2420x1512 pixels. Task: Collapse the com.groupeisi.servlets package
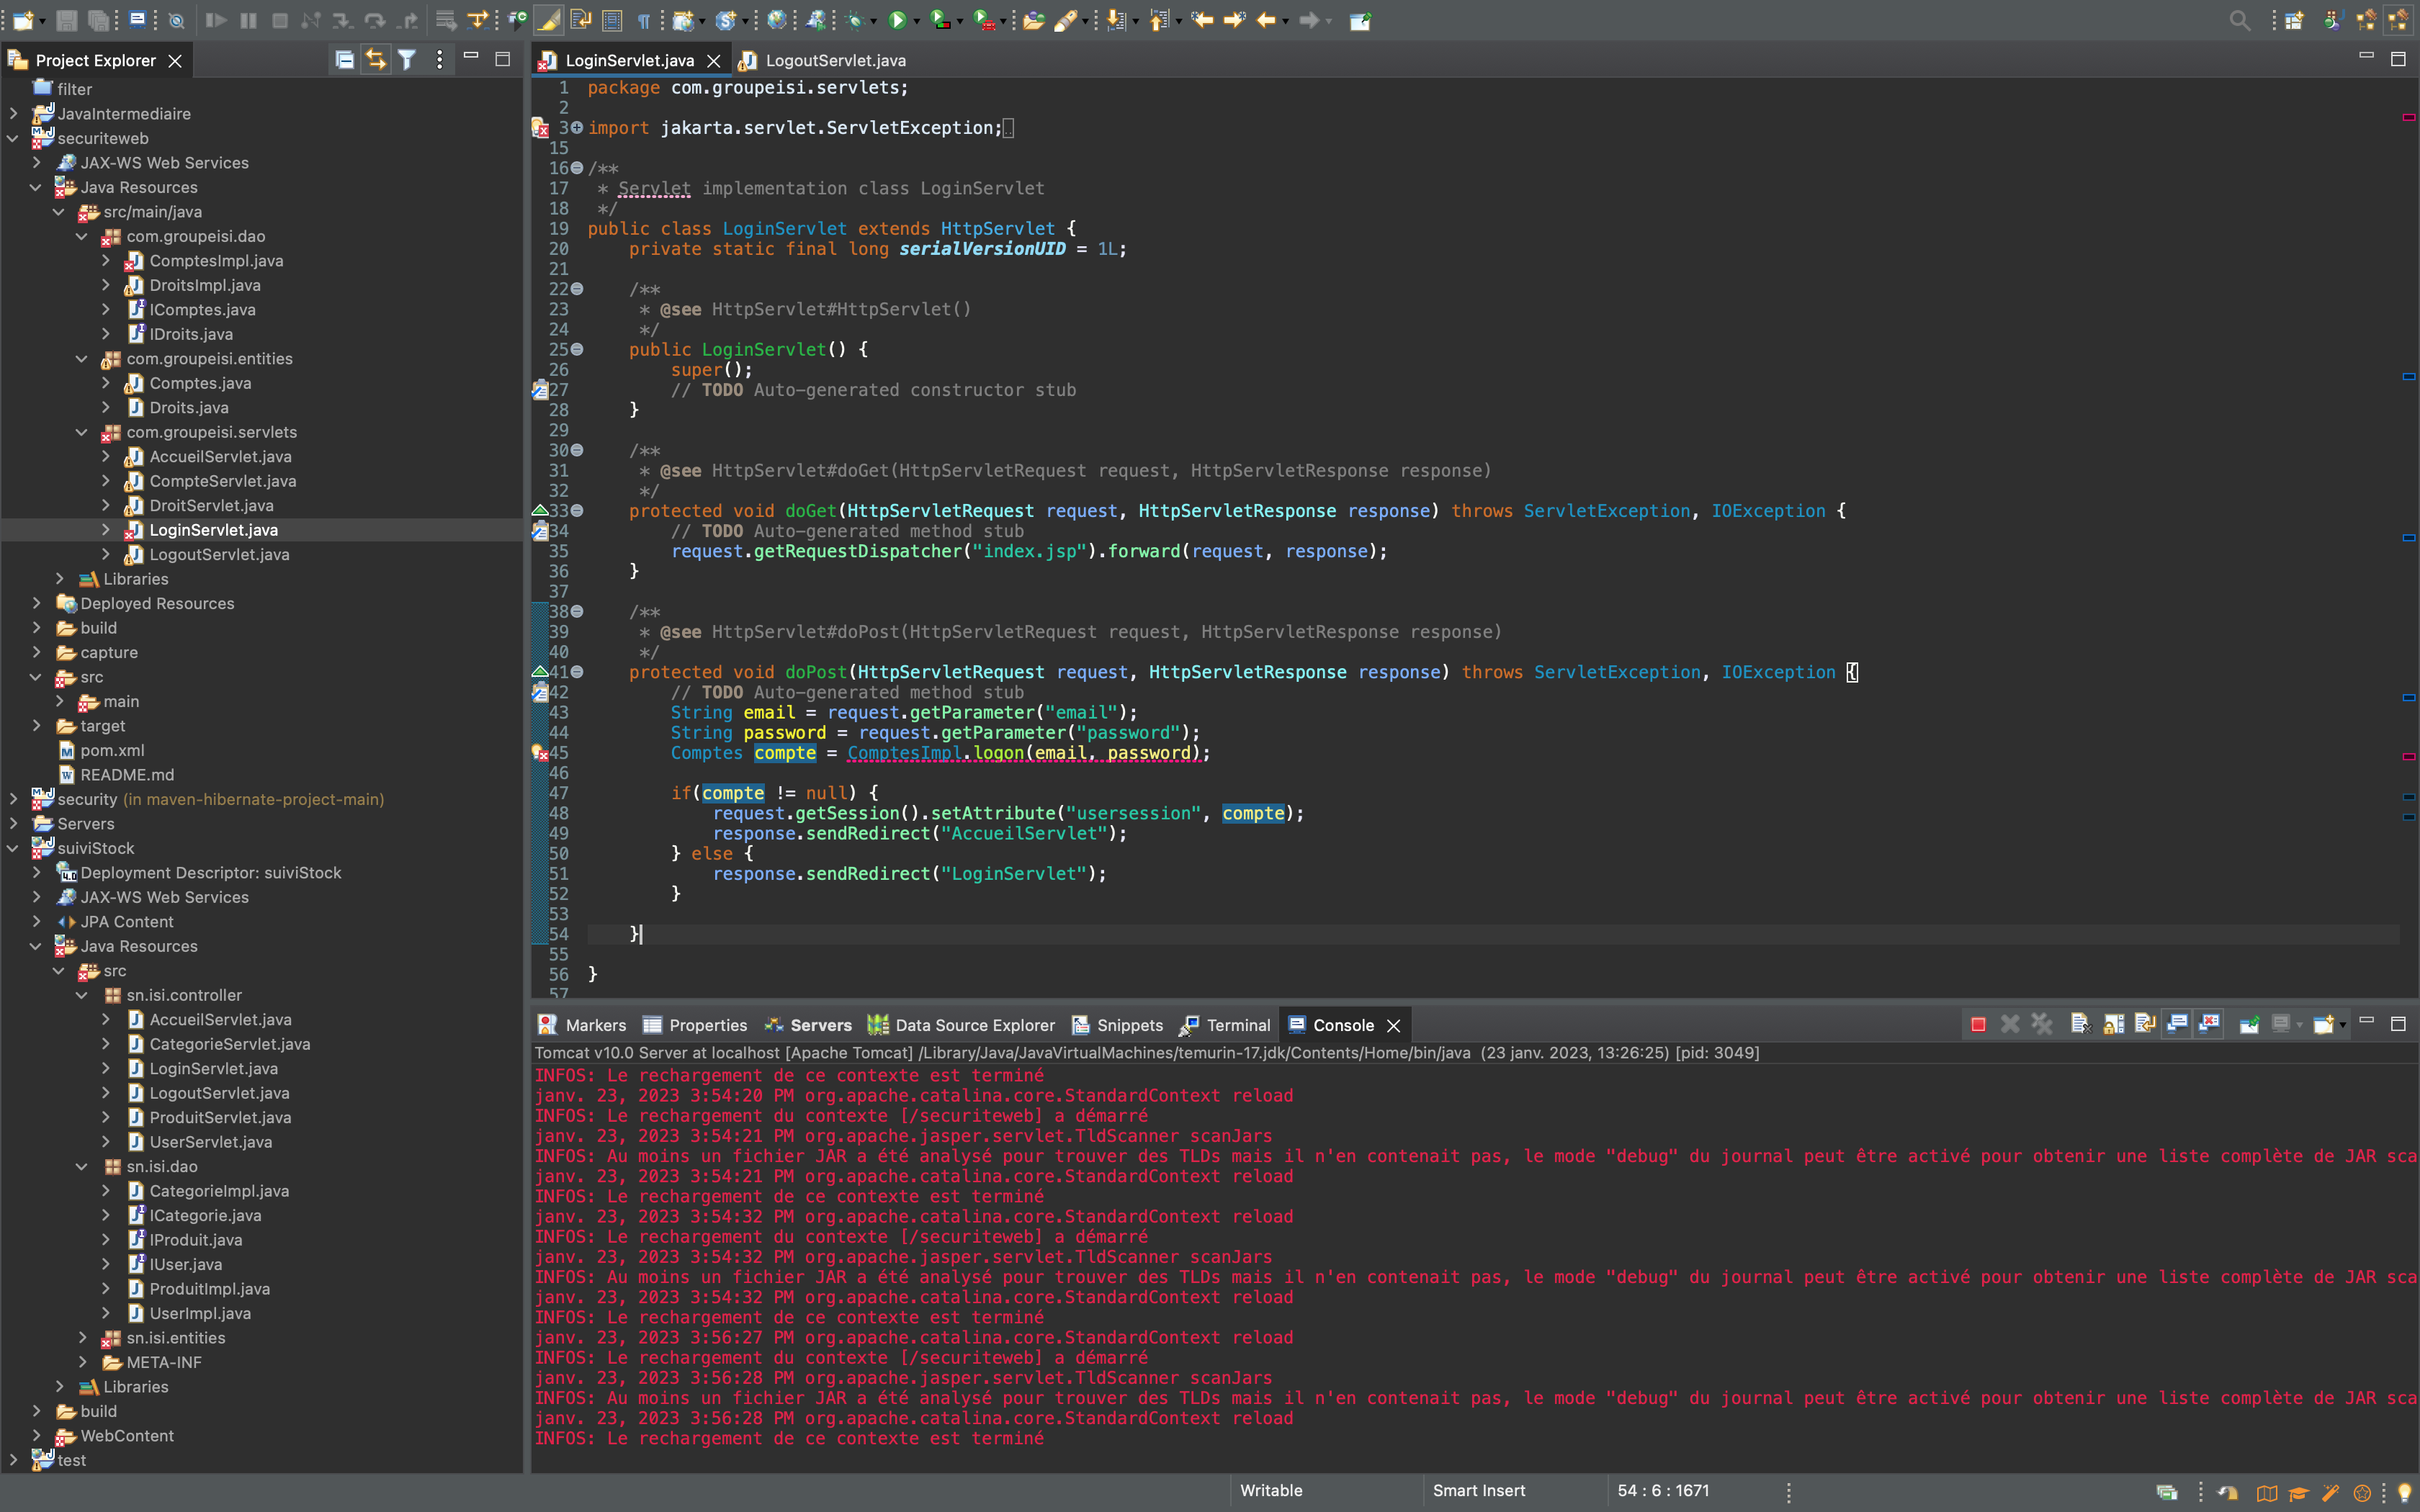pos(82,432)
